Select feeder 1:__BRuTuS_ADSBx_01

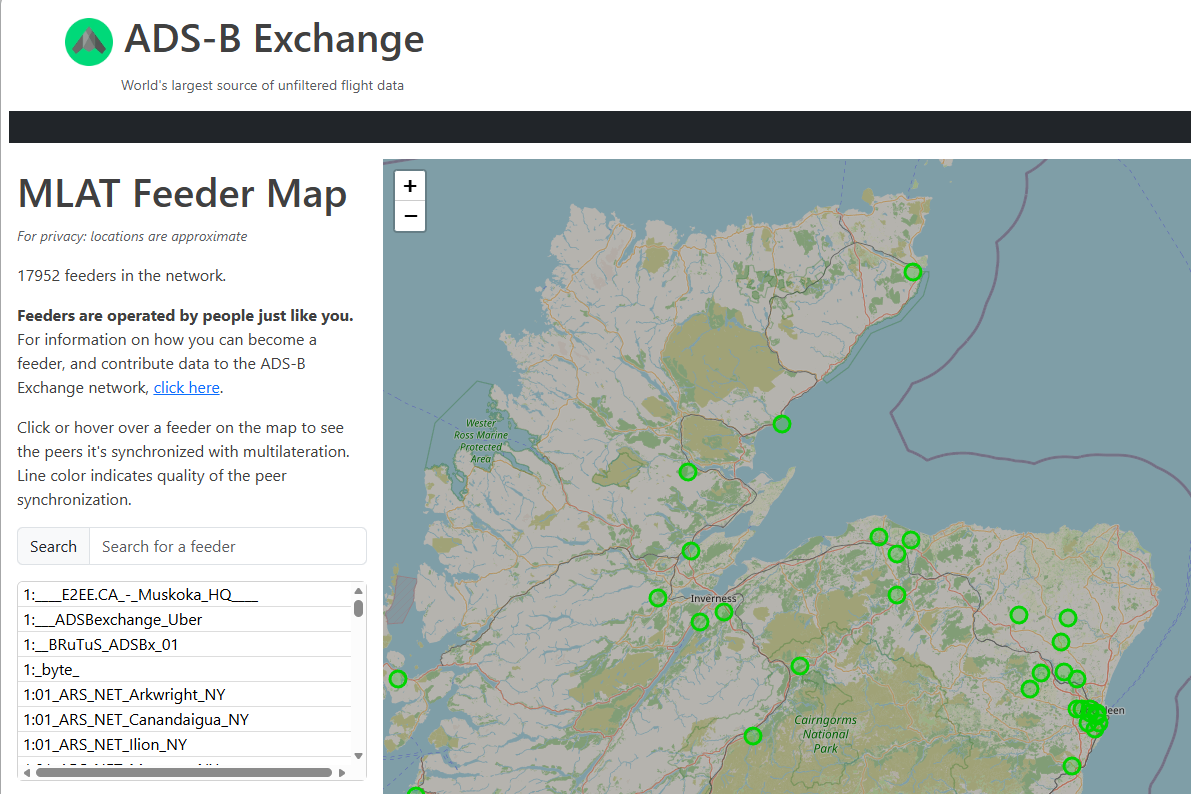click(x=185, y=644)
